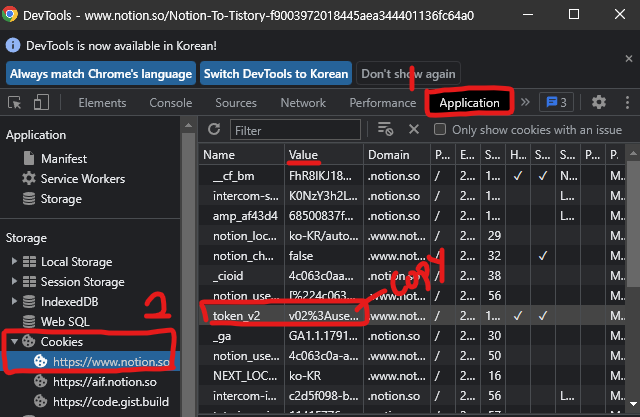This screenshot has width=640, height=417.
Task: Click the Session Storage grid icon
Action: coord(29,282)
